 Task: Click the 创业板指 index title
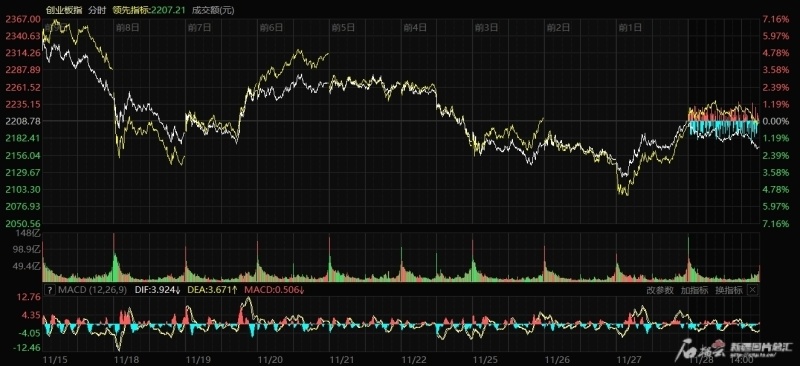coord(63,10)
